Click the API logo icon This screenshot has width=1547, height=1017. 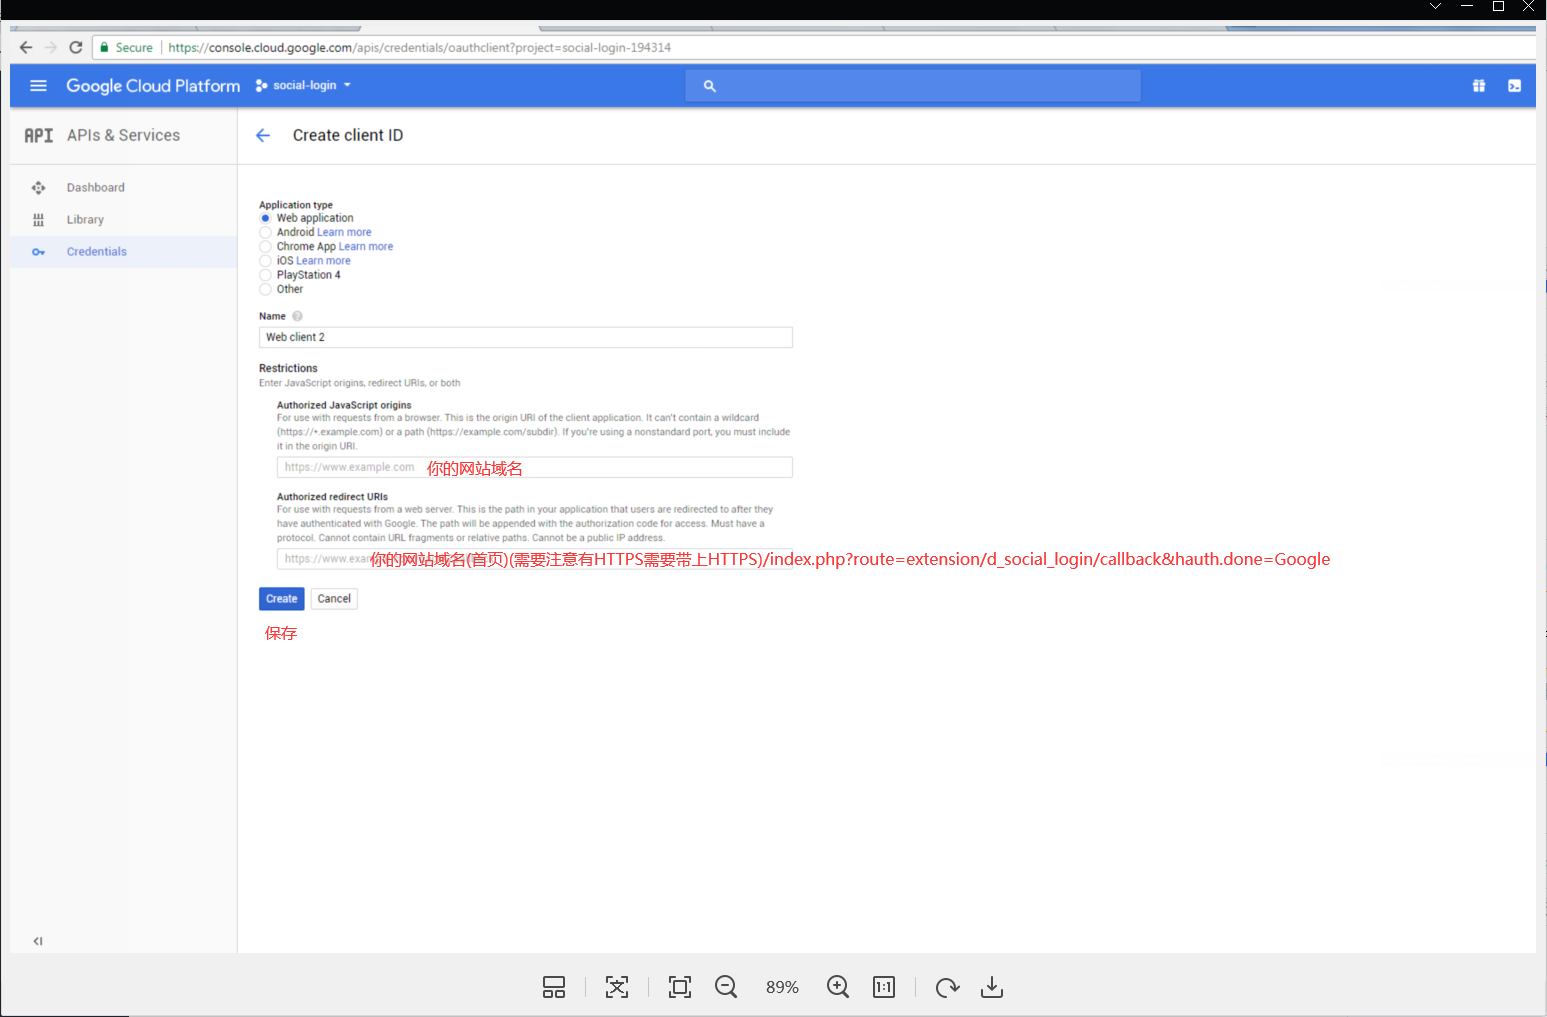(x=38, y=135)
